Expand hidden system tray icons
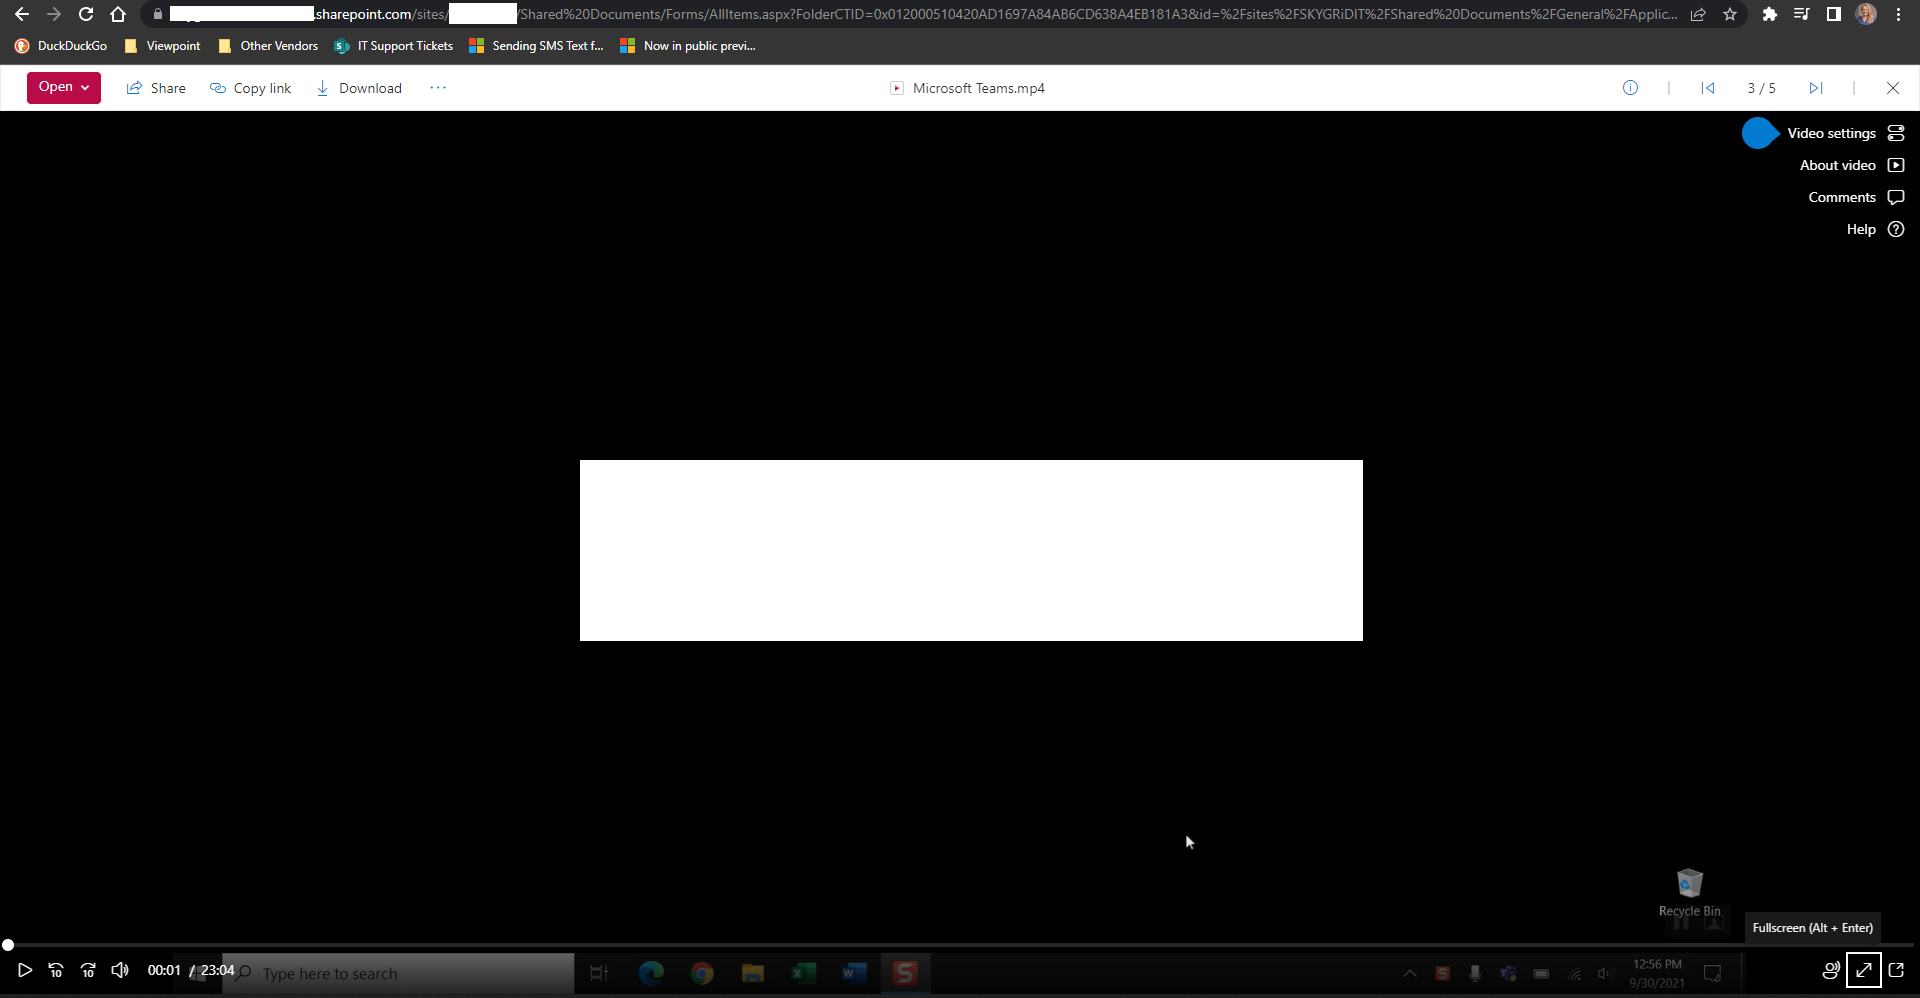Viewport: 1920px width, 998px height. 1409,972
